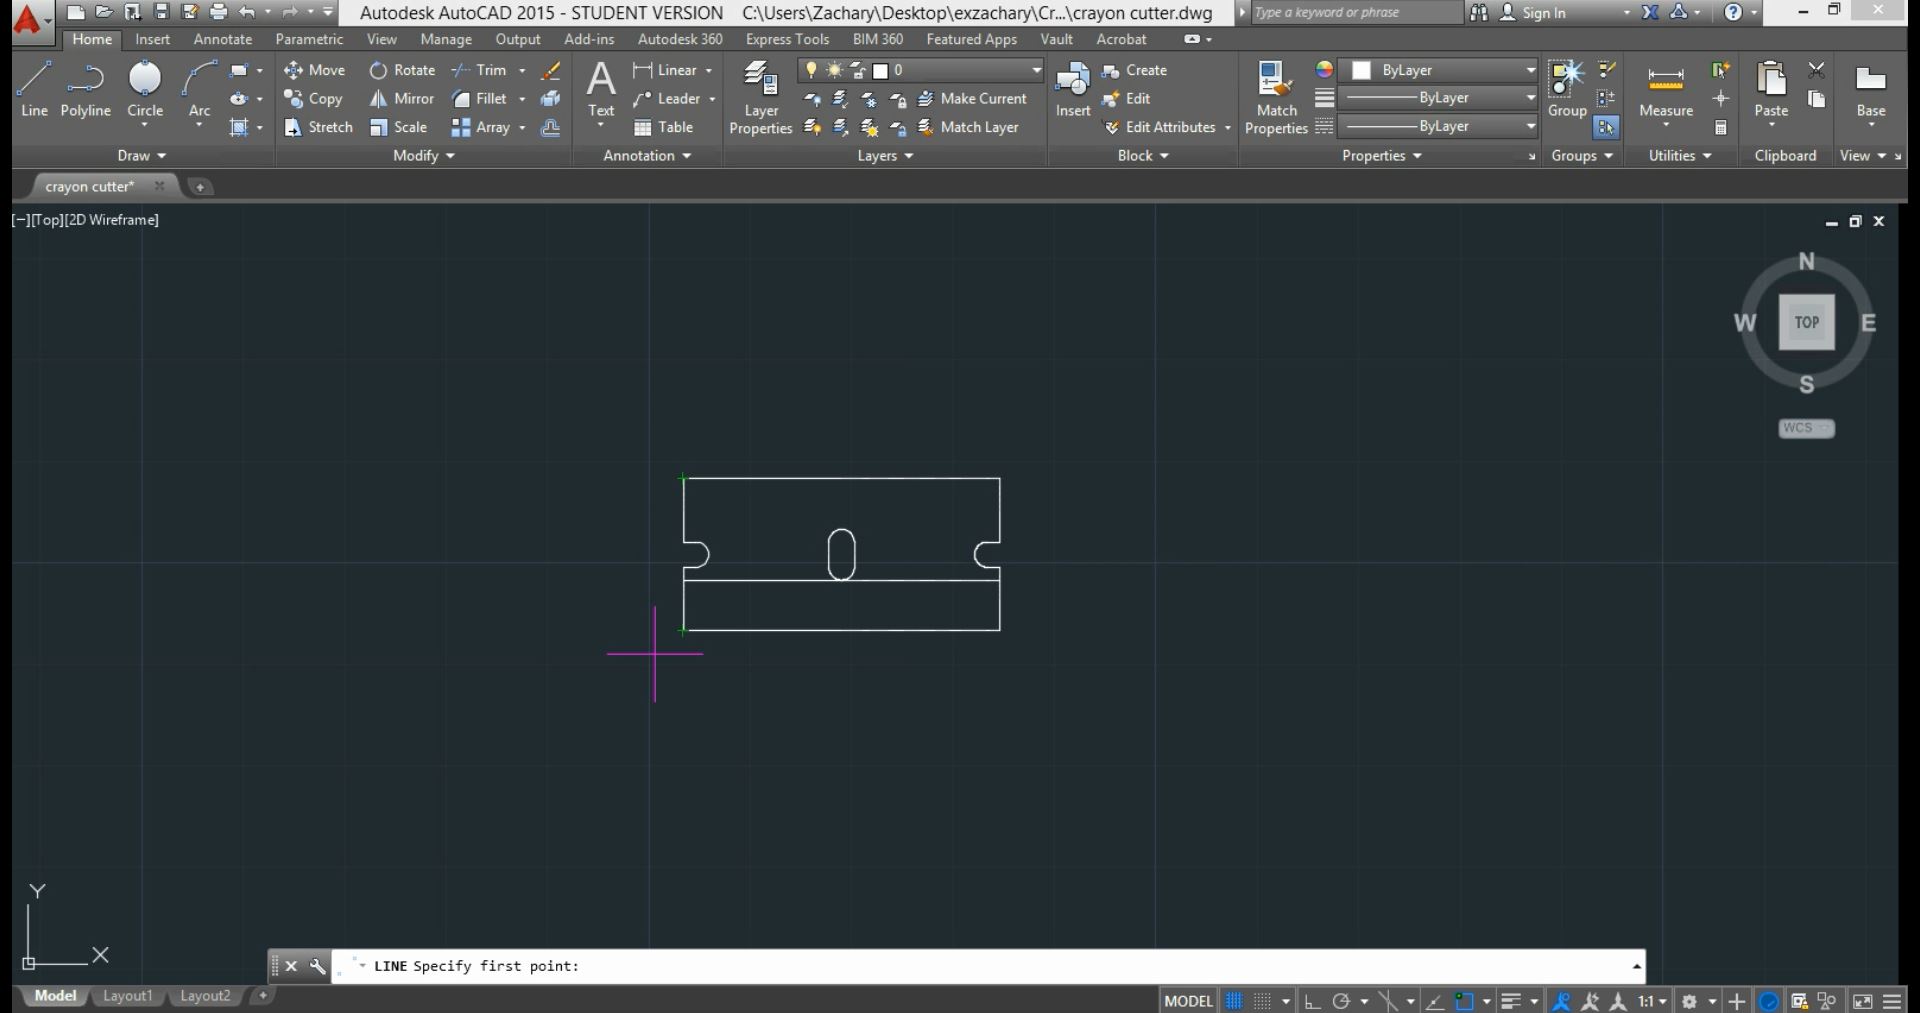The width and height of the screenshot is (1920, 1013).
Task: Open the Quick Calculator icon
Action: (1721, 127)
